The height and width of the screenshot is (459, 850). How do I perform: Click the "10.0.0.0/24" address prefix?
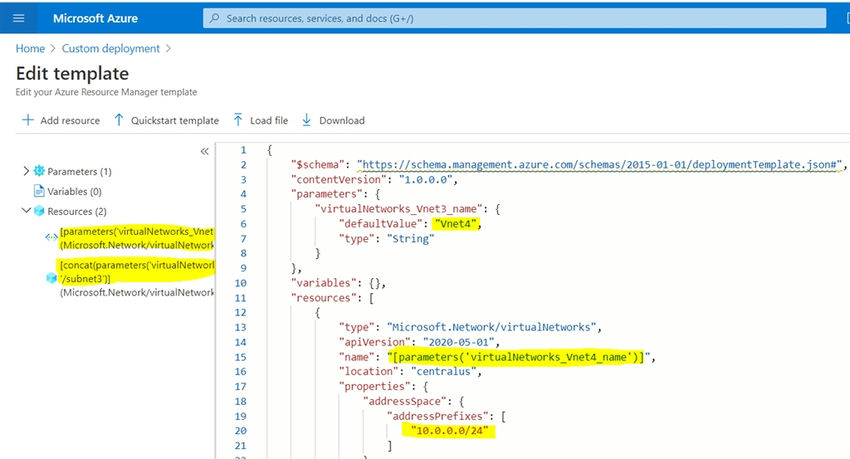point(449,431)
